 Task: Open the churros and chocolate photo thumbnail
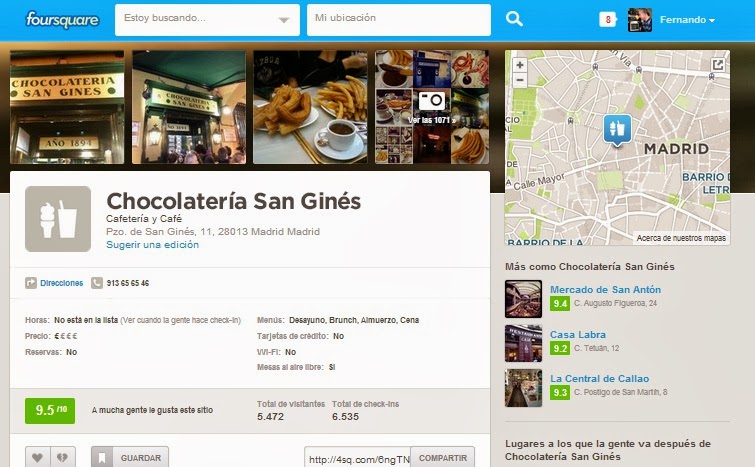click(310, 107)
